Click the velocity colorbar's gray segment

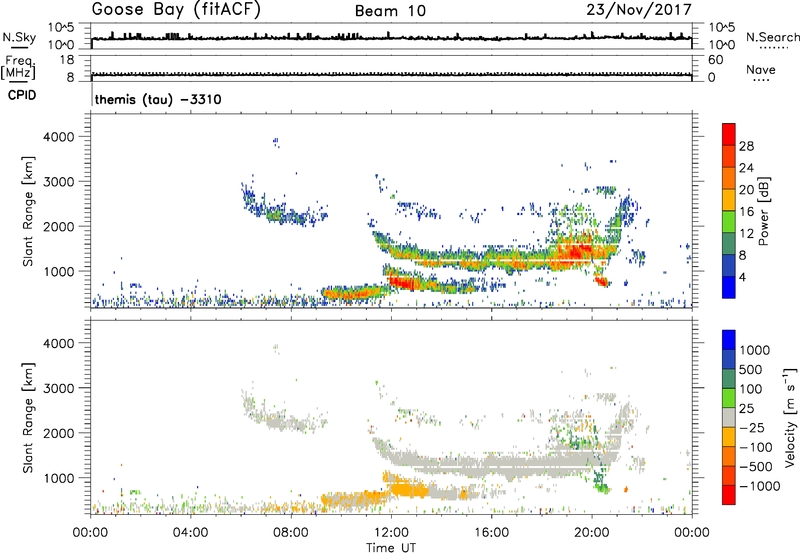click(x=729, y=417)
